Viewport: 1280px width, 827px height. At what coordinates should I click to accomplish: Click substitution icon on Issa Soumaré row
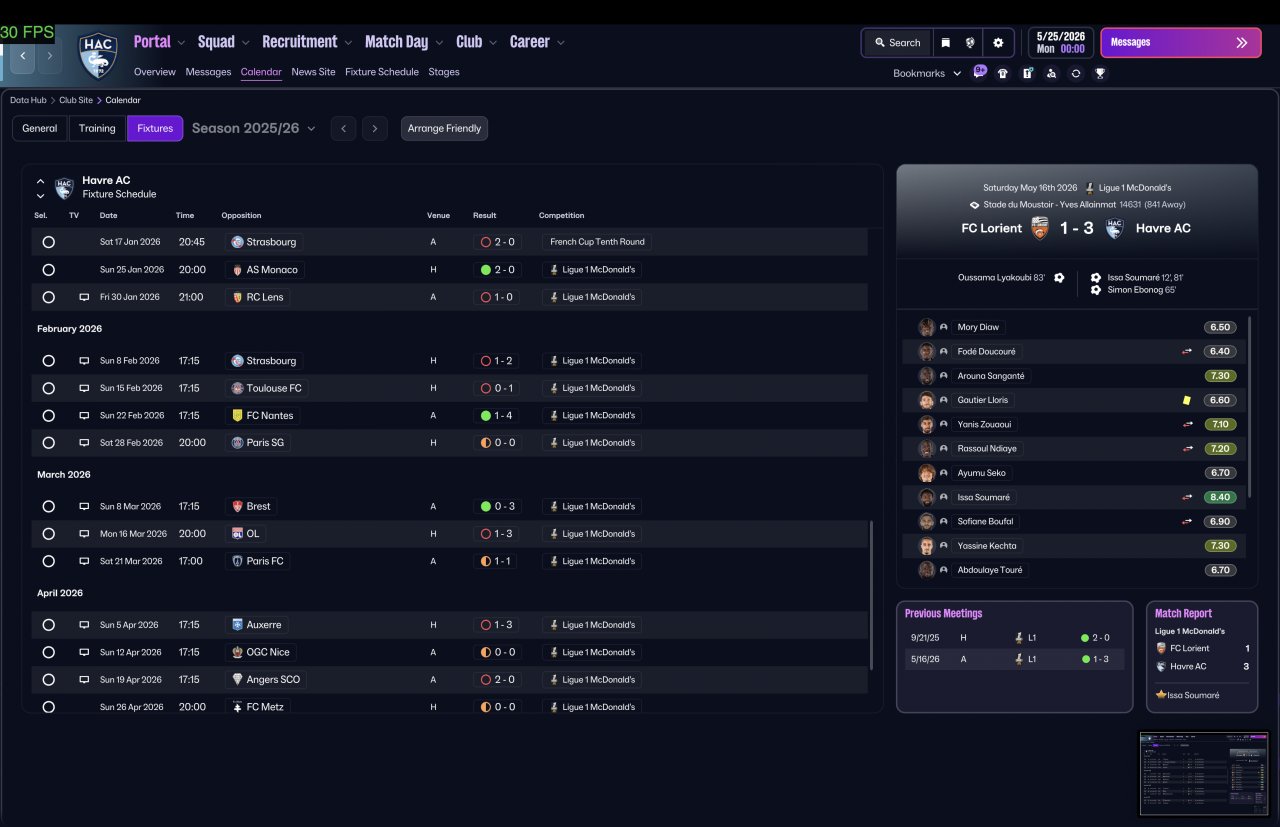pyautogui.click(x=1187, y=497)
